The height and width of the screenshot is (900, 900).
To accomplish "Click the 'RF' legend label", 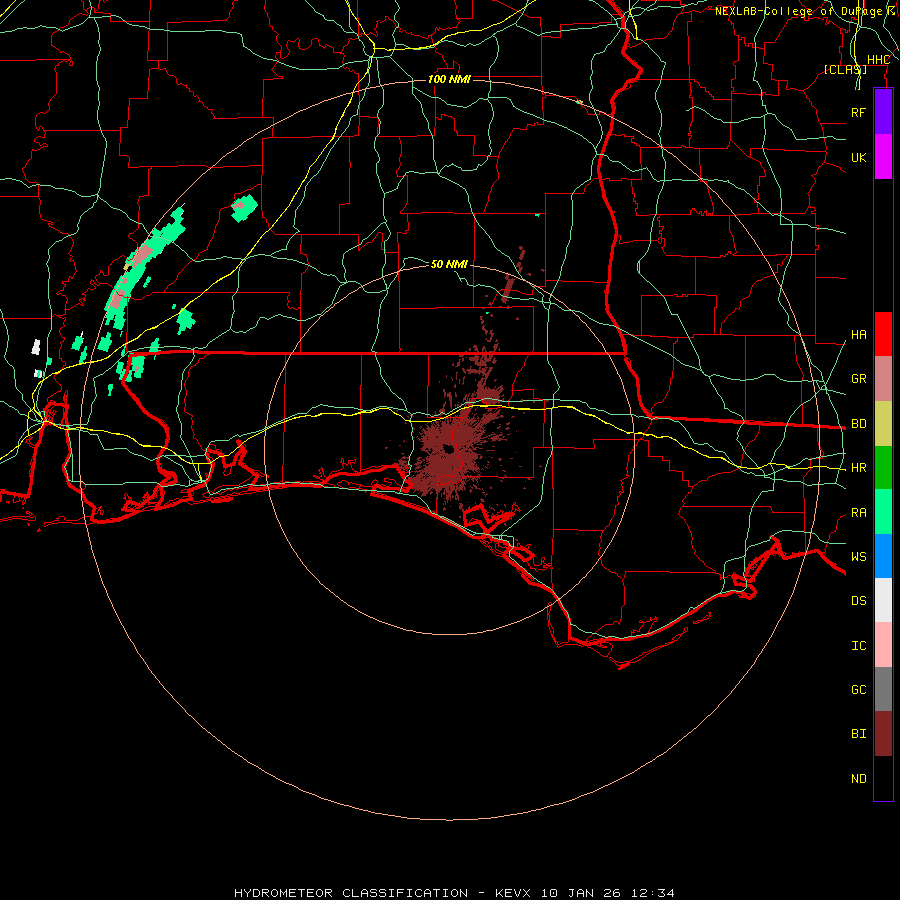I will (858, 112).
